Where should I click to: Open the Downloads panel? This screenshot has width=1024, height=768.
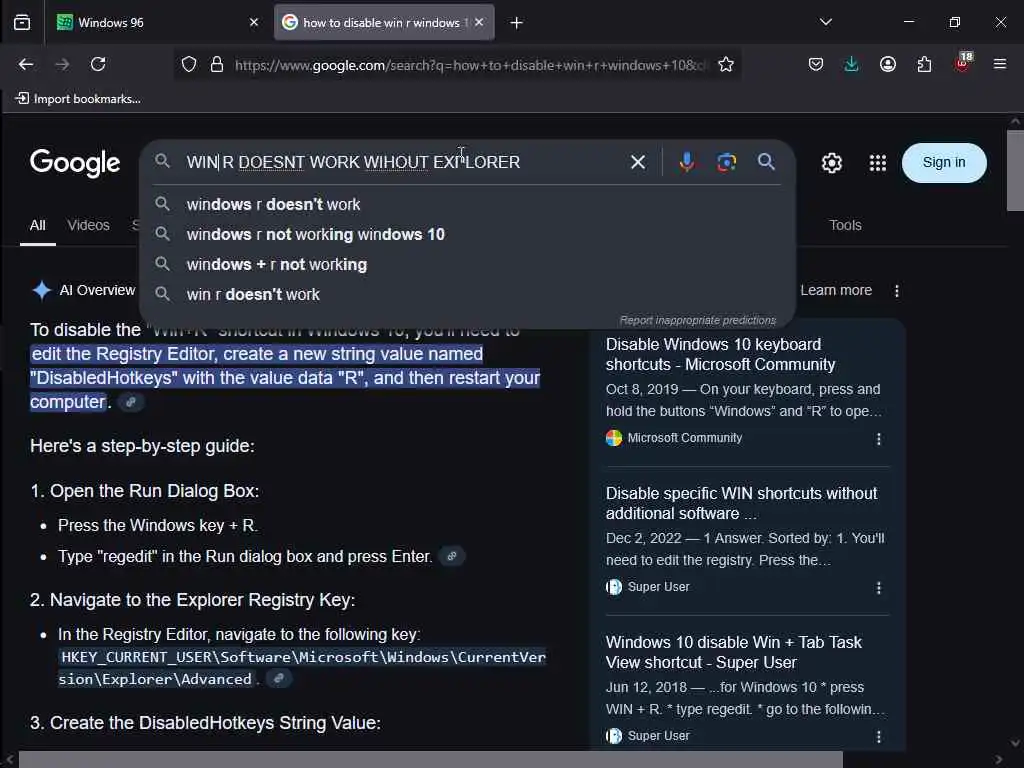pos(851,64)
